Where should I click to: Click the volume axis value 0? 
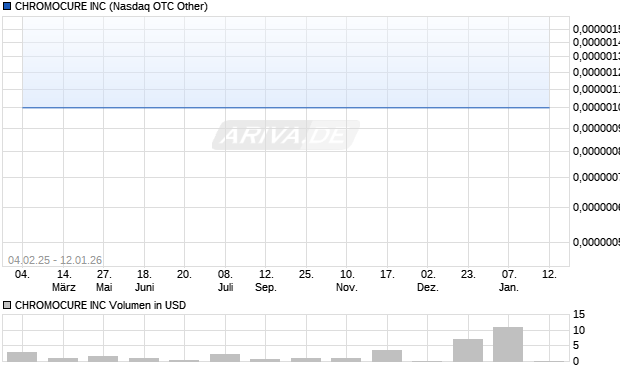[x=576, y=361]
